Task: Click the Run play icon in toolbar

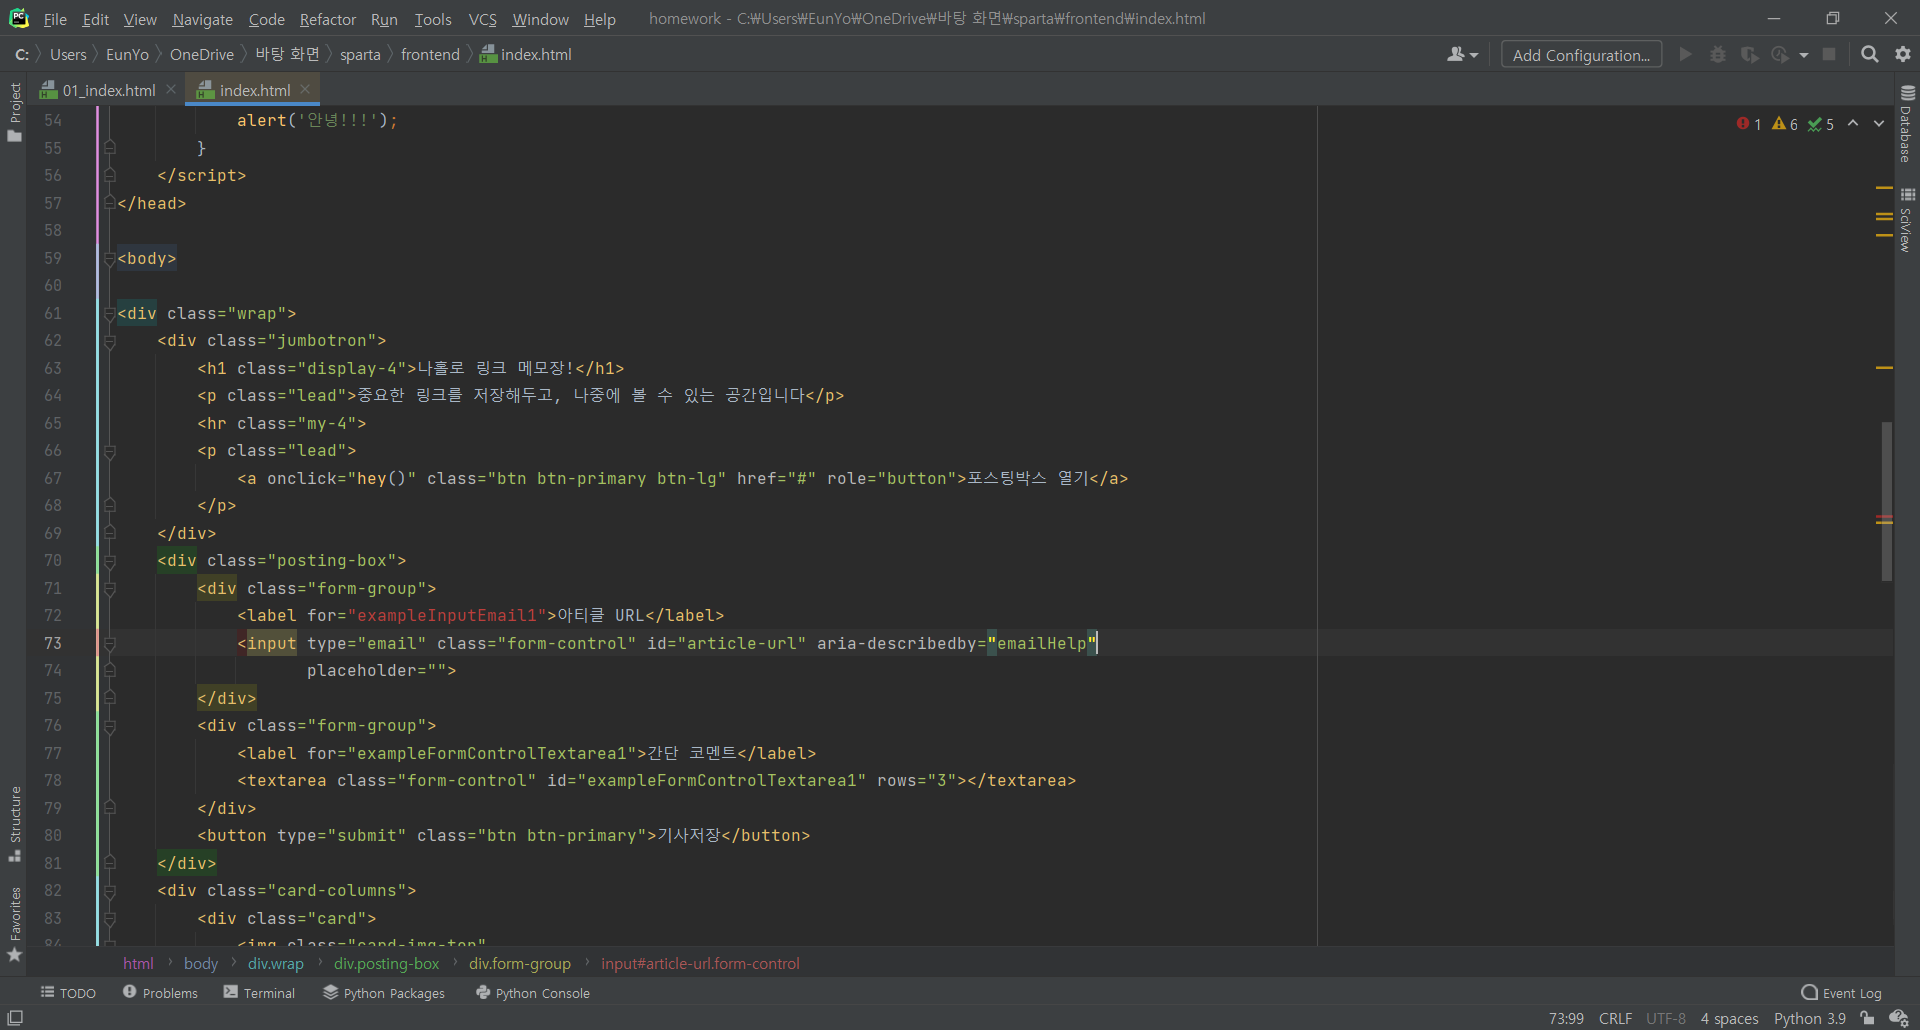Action: pos(1686,55)
